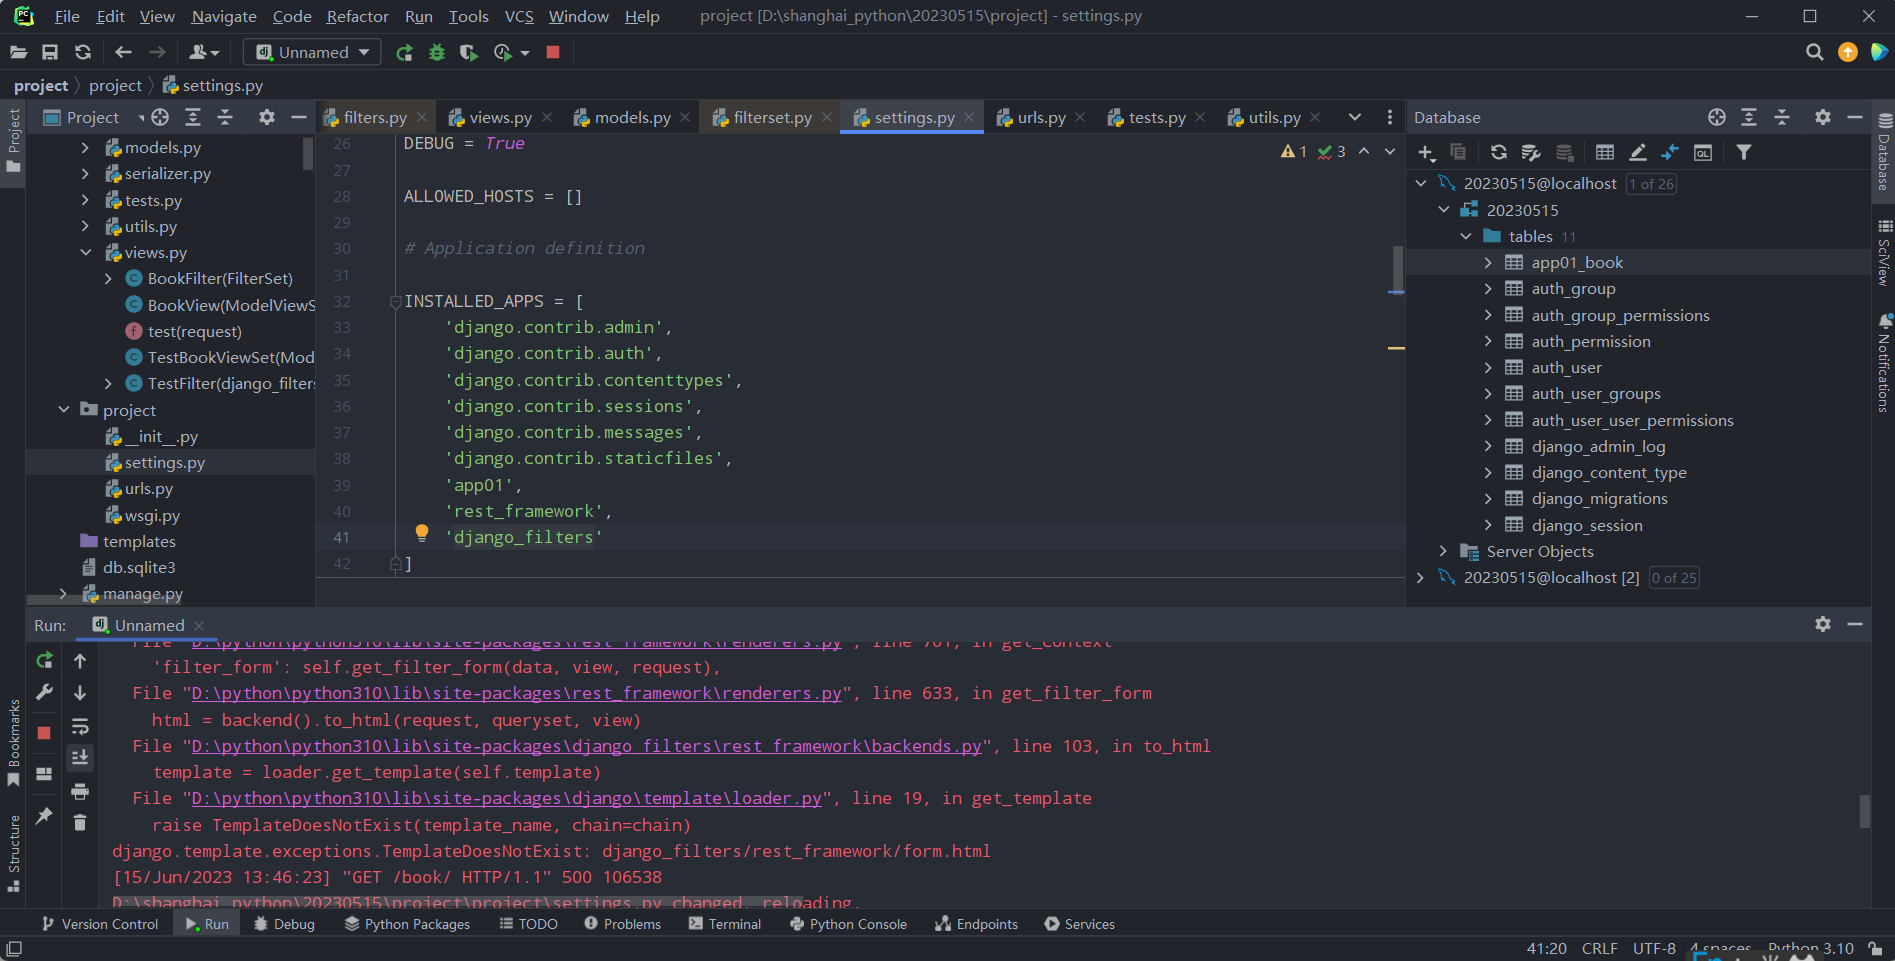1895x961 pixels.
Task: Open the table editor in Database toolbar
Action: 1605,152
